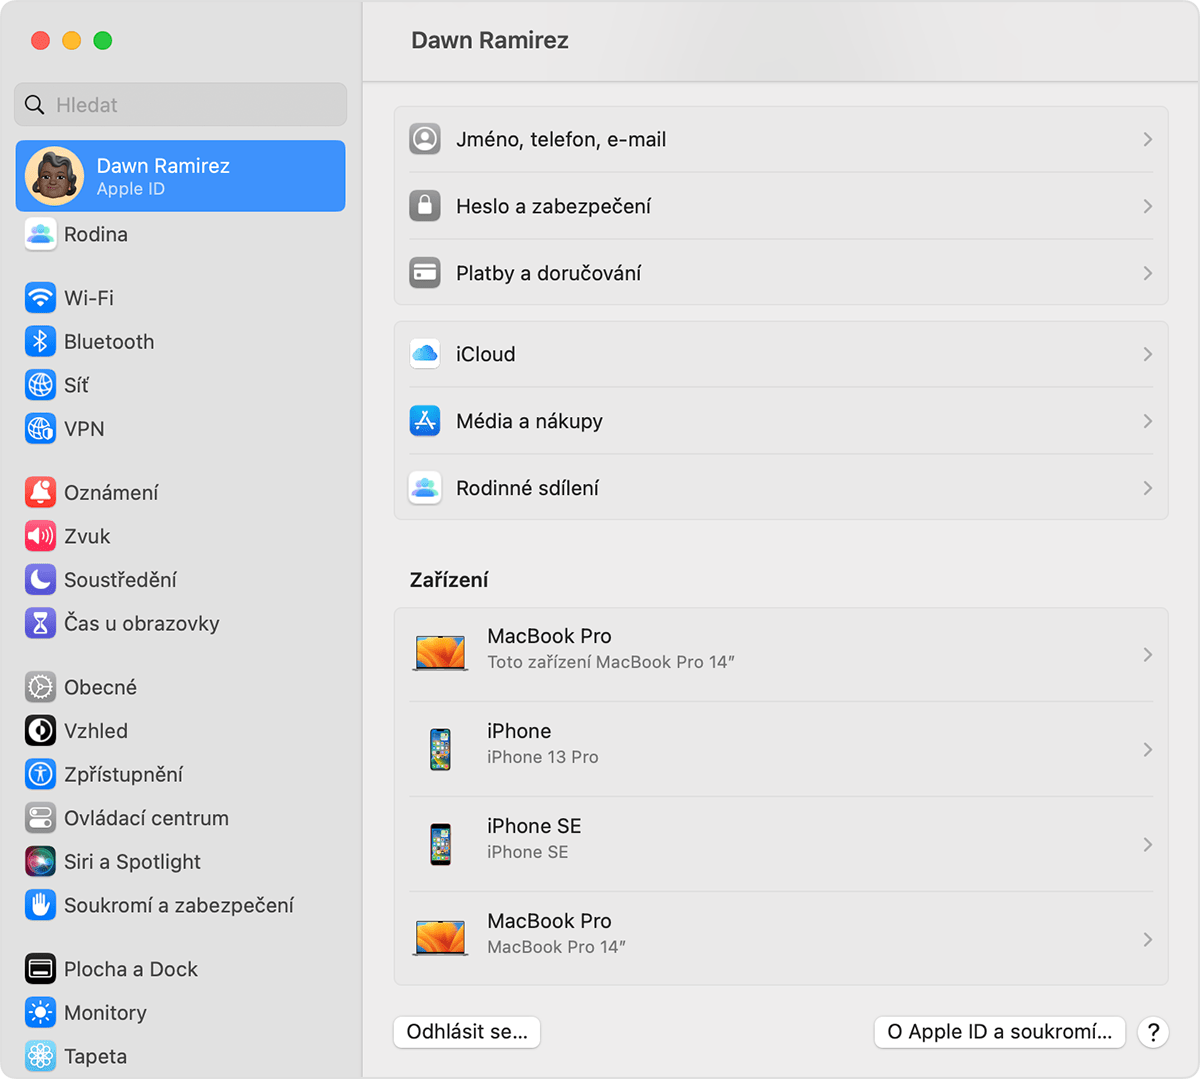Open chevron for last MacBook Pro 14″ row
This screenshot has width=1200, height=1080.
pyautogui.click(x=1147, y=939)
